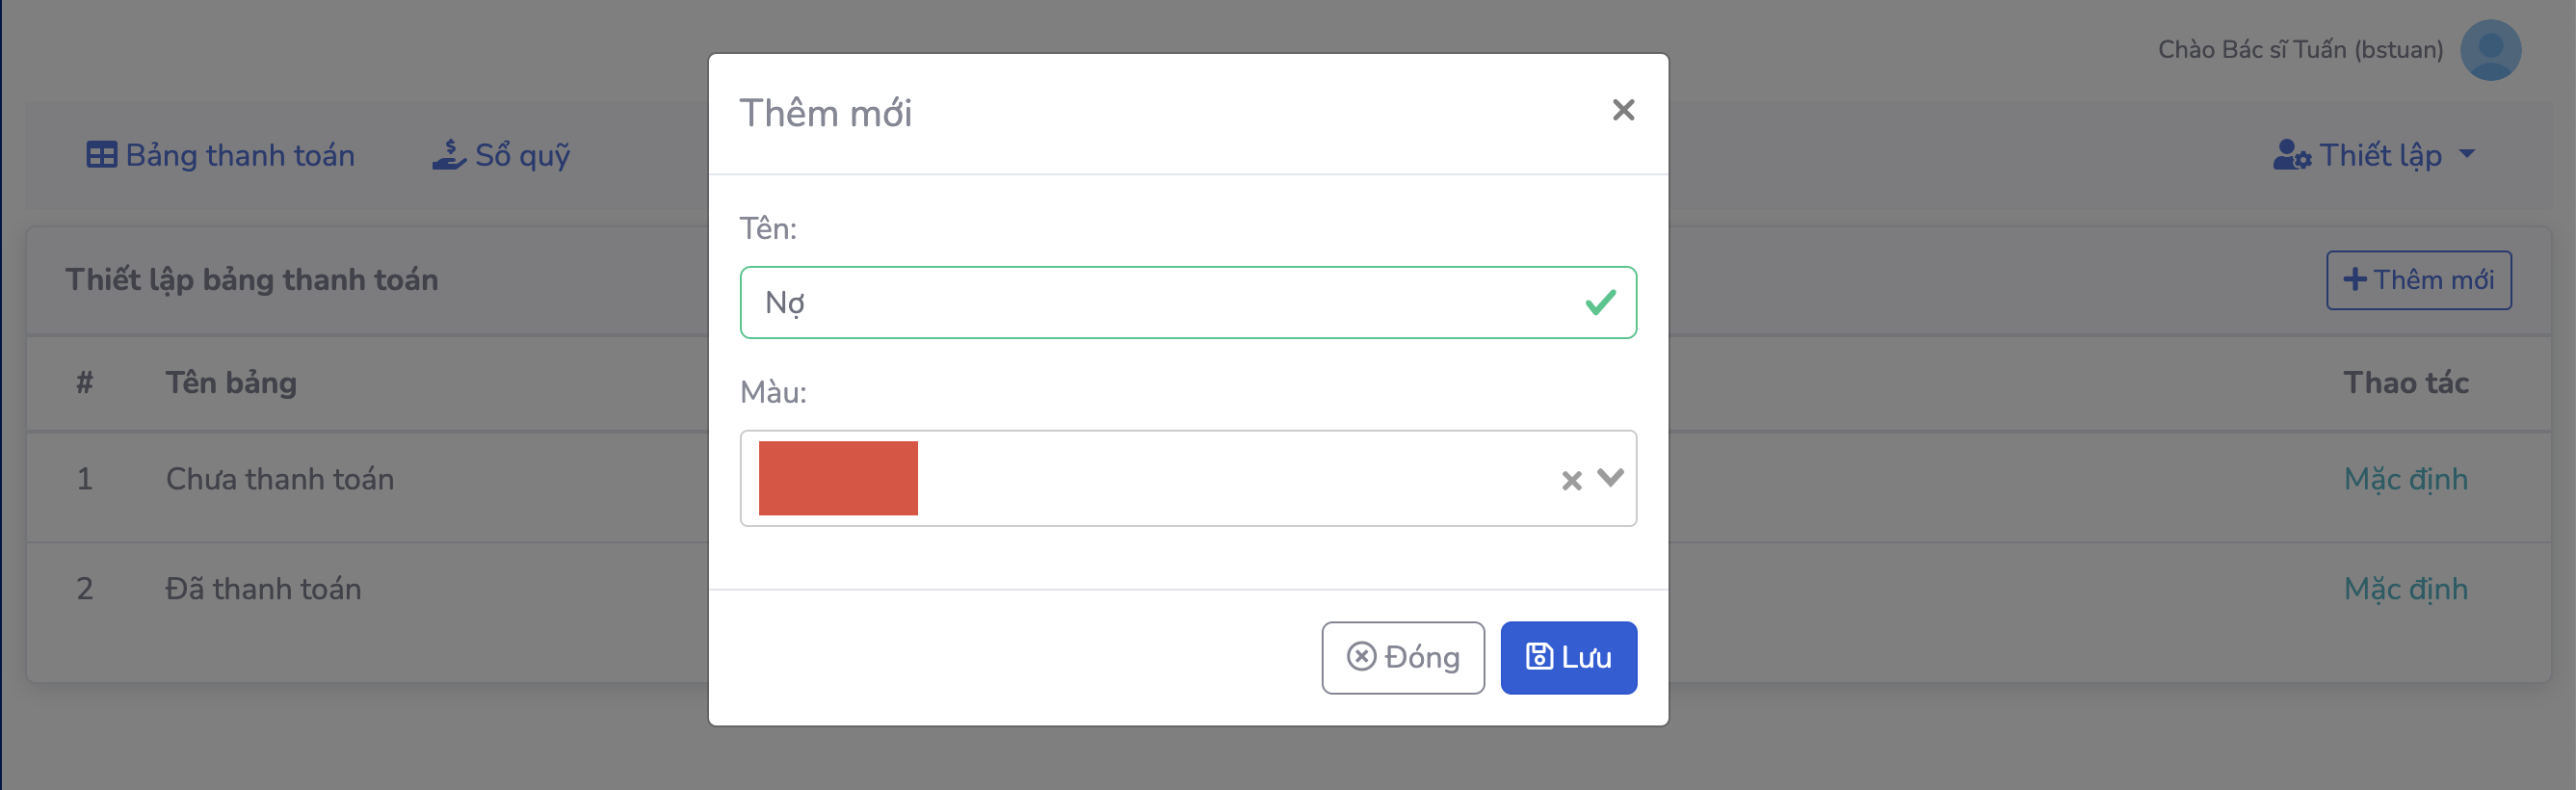Expand the Màu color dropdown chevron
2576x790 pixels.
[1610, 478]
